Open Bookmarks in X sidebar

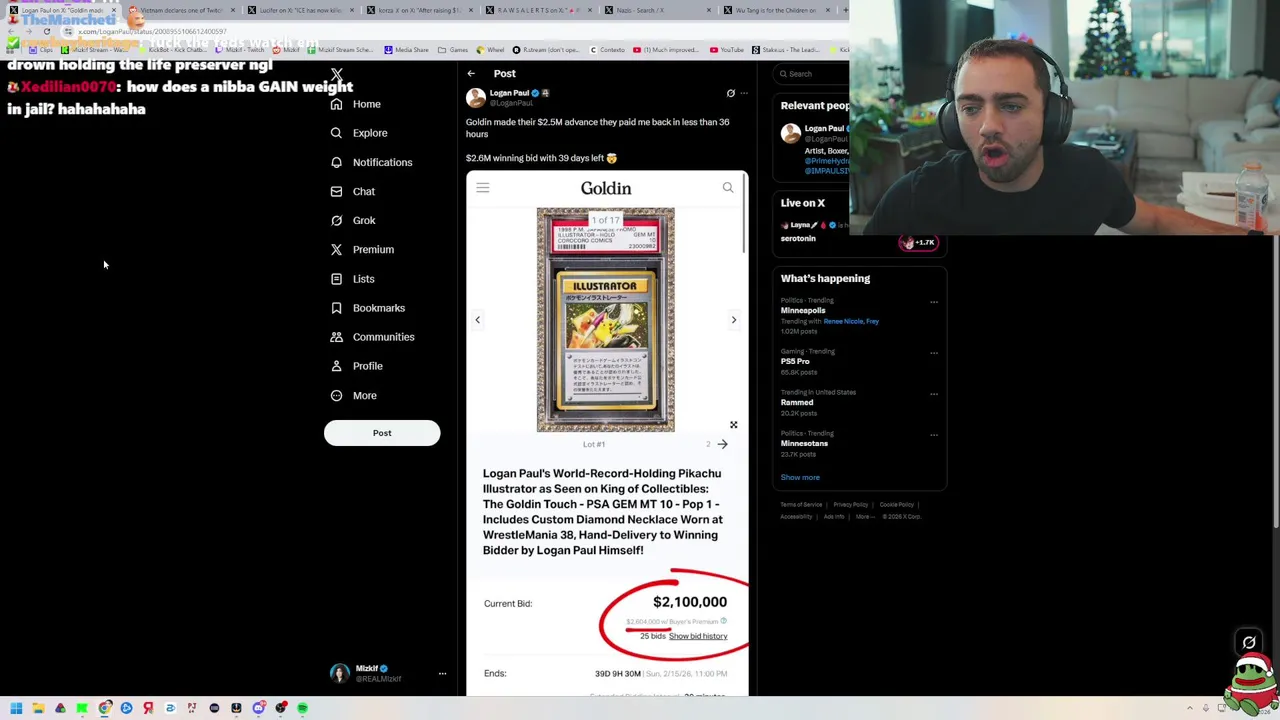[367, 308]
